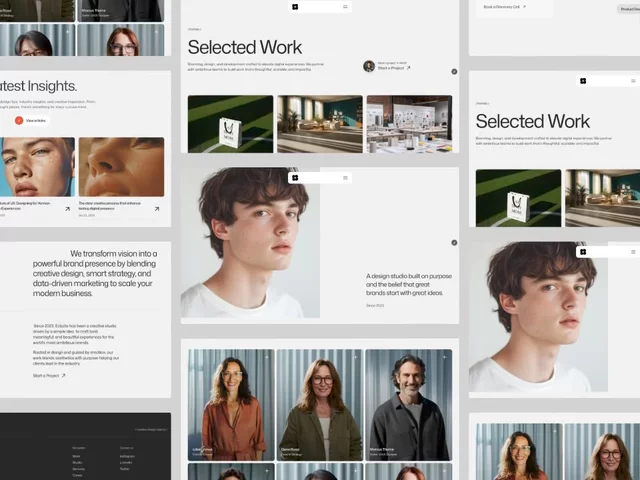Click the arrow icon beside 'The clear creative process' article
Viewport: 640px width, 480px height.
[157, 209]
